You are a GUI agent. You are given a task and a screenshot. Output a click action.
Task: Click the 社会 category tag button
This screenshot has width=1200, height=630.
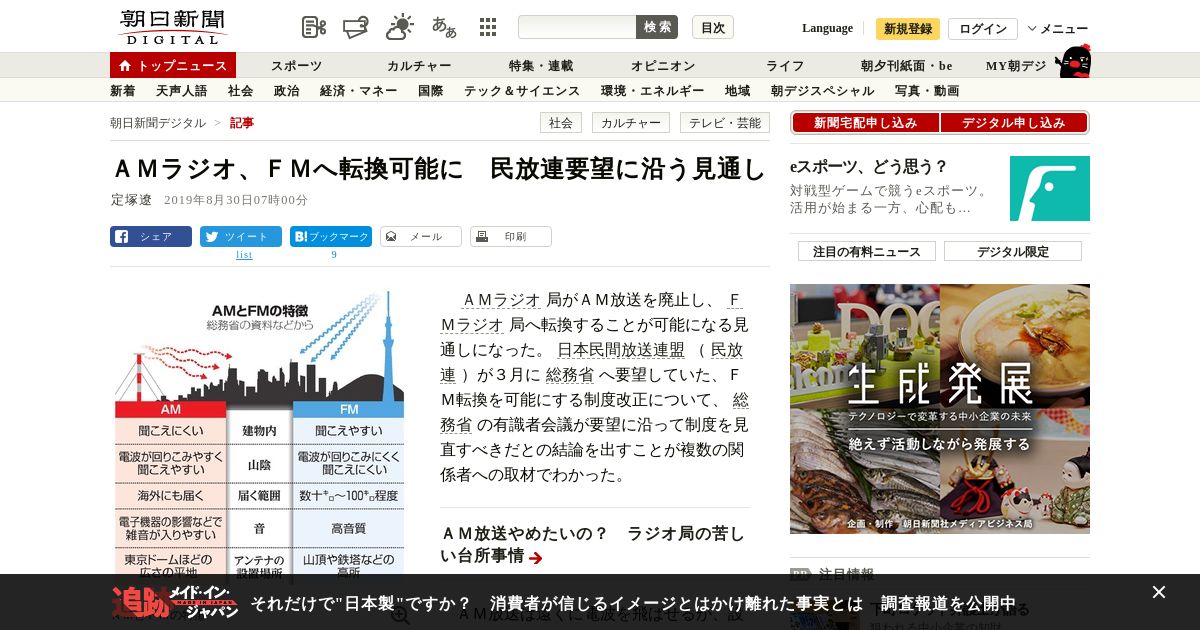tap(561, 123)
